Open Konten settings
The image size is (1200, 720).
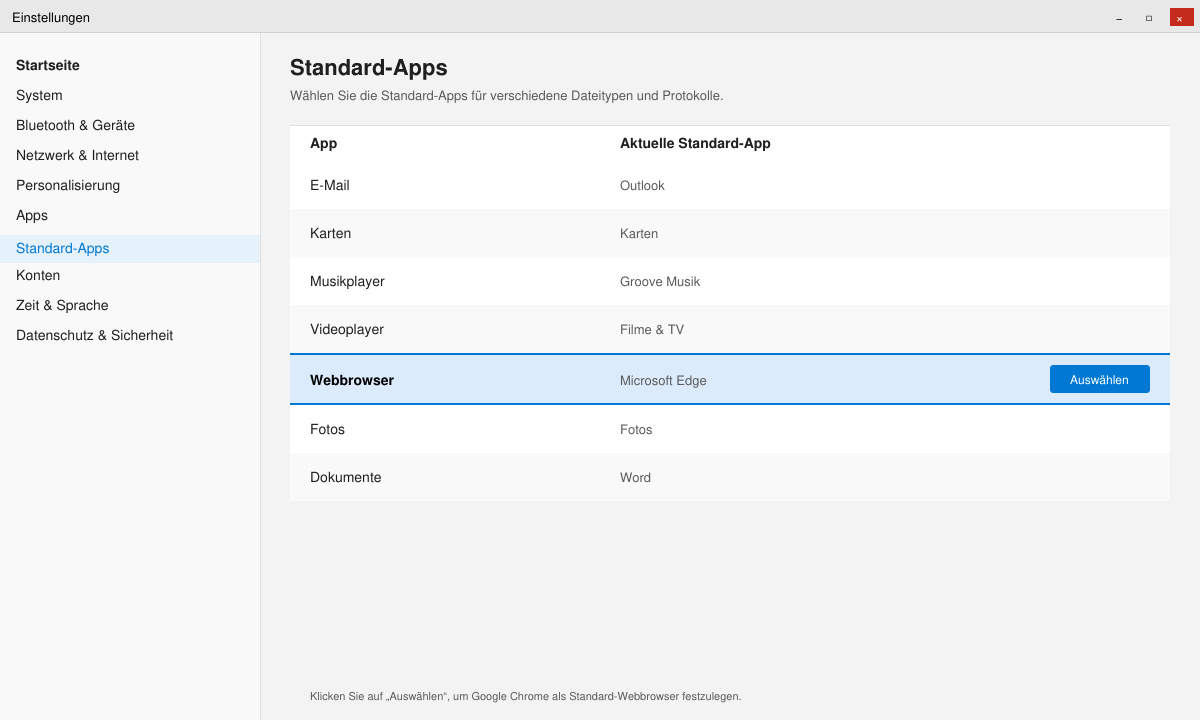38,275
